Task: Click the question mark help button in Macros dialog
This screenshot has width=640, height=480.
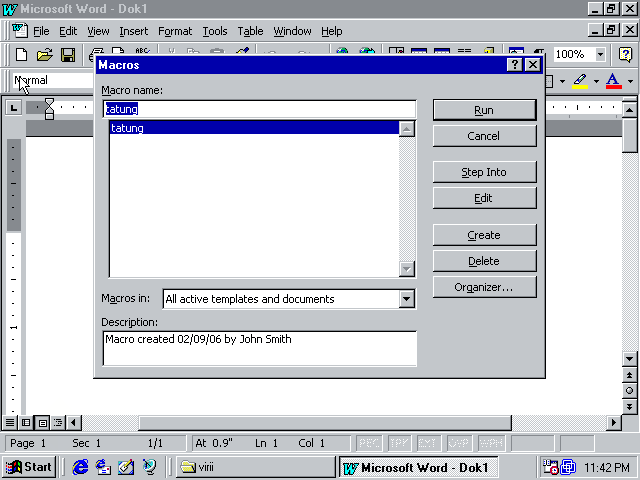Action: pos(514,64)
